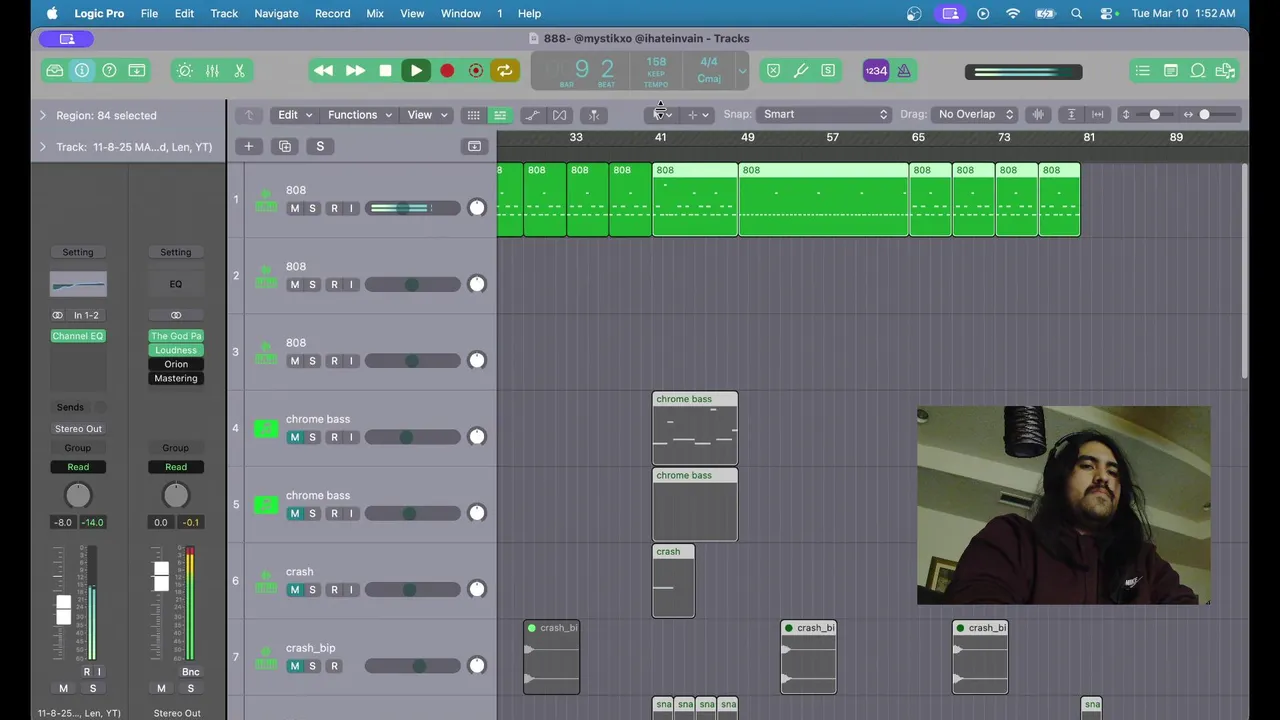Click the Channel EQ plugin slot
Viewport: 1280px width, 720px height.
click(78, 336)
